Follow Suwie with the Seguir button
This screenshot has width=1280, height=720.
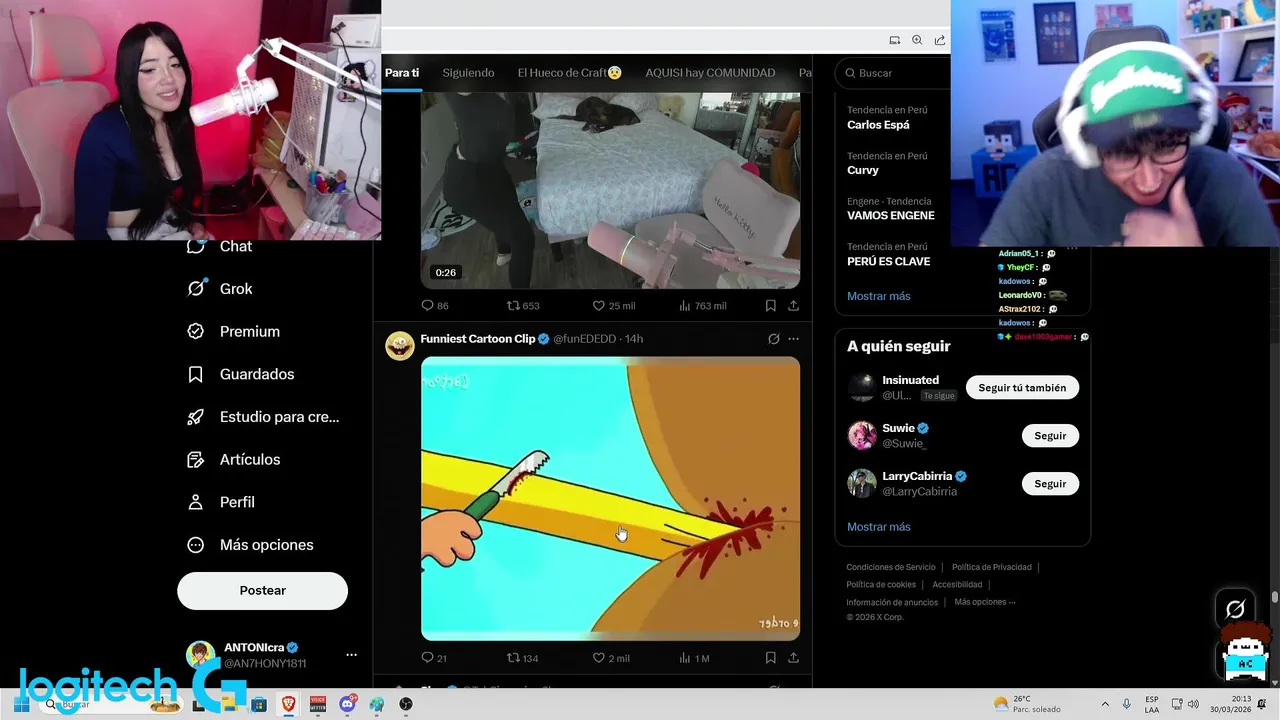coord(1050,436)
